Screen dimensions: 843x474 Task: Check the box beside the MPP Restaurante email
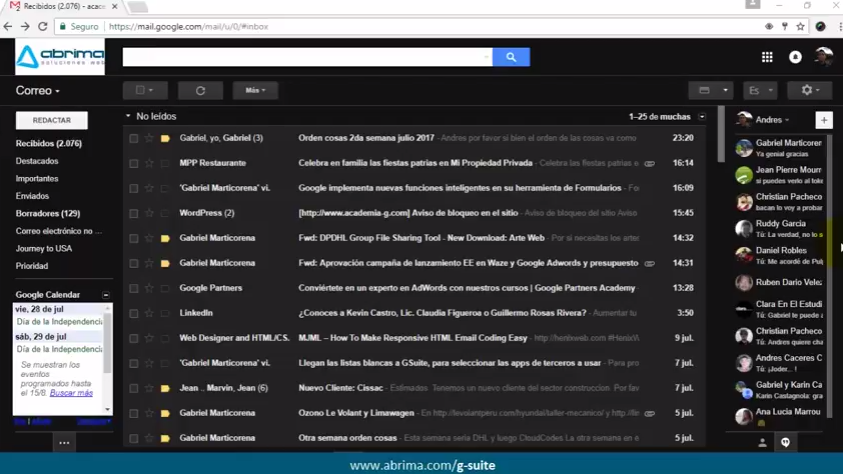[x=133, y=163]
